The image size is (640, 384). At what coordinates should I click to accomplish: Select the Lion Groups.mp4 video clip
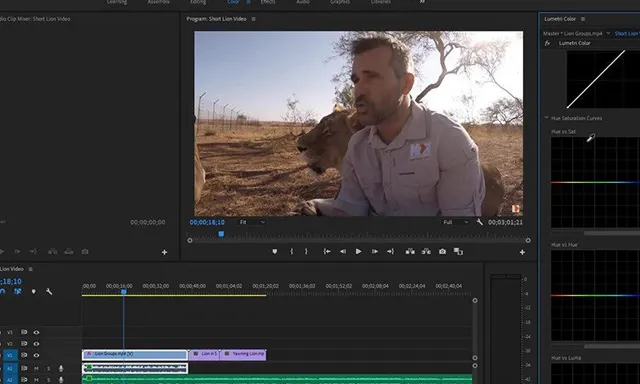pos(135,355)
